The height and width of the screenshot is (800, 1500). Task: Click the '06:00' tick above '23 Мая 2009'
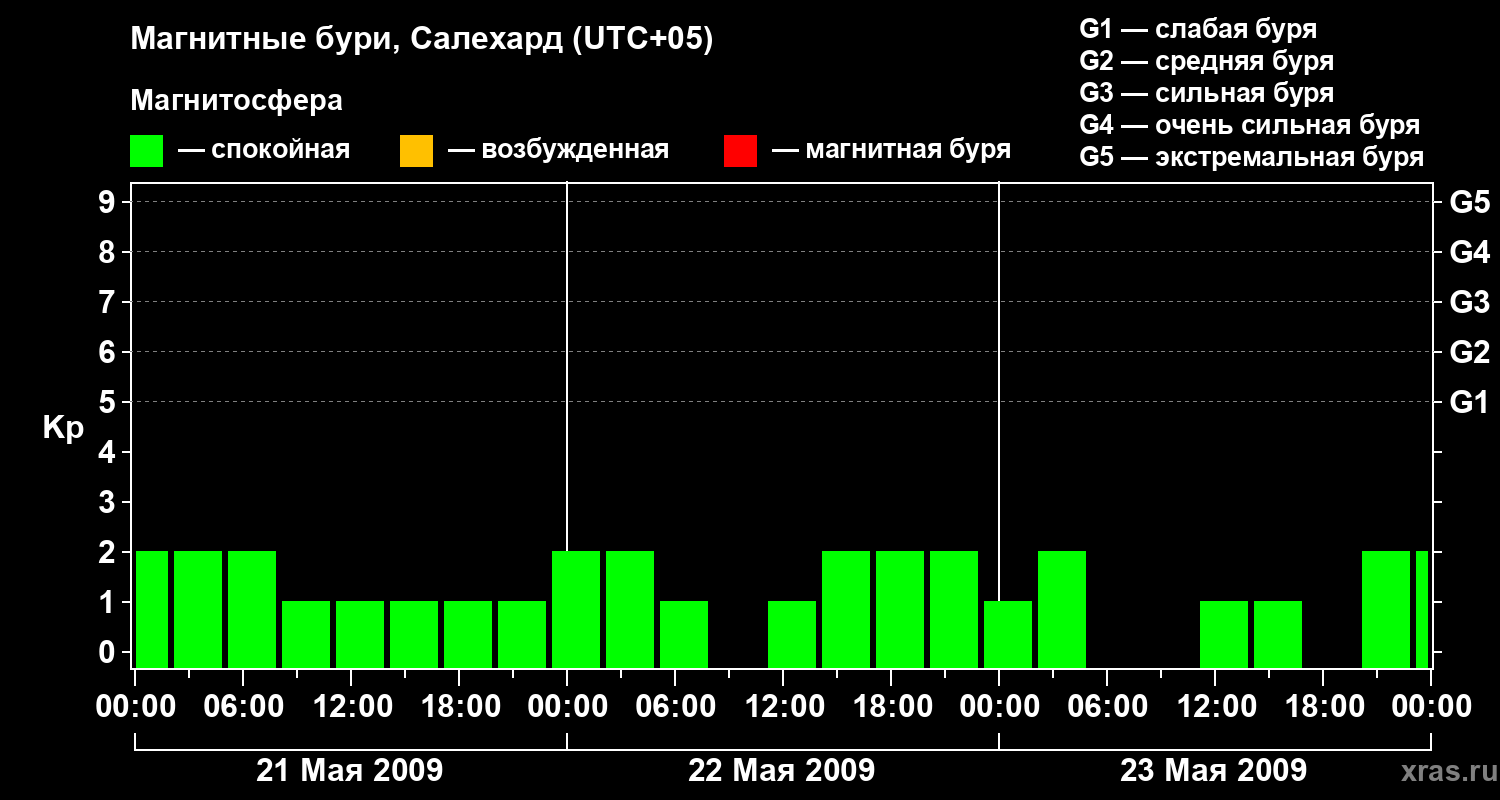(1107, 707)
